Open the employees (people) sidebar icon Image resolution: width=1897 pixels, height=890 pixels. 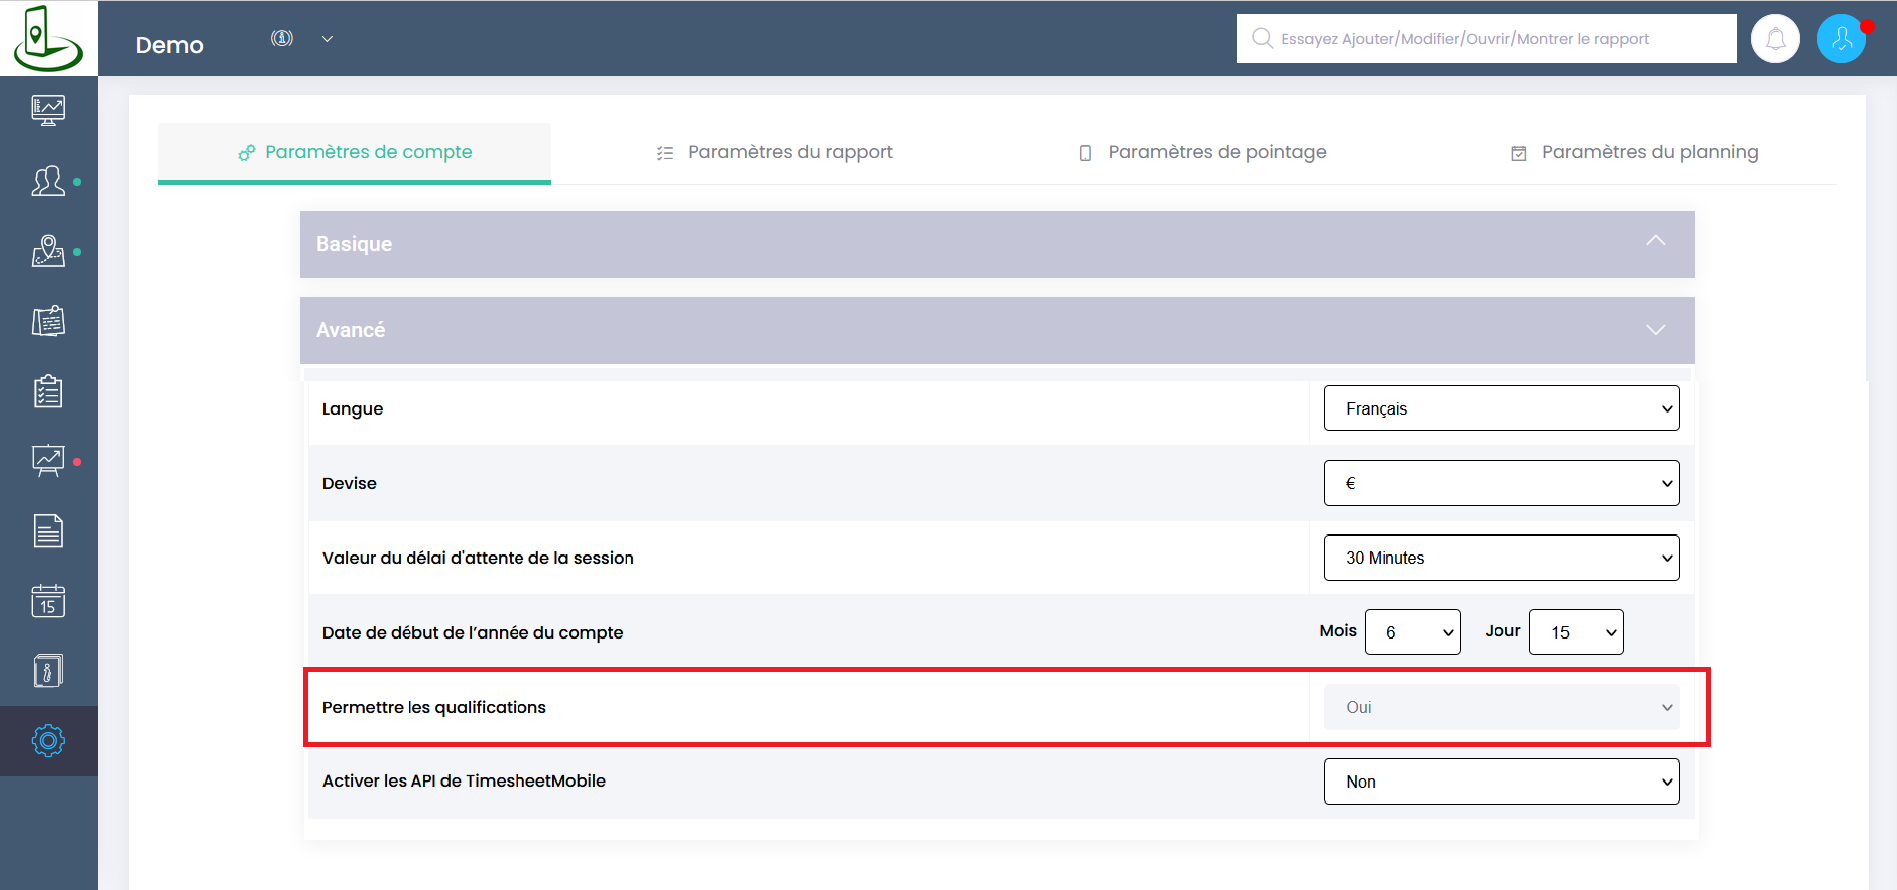(x=48, y=181)
